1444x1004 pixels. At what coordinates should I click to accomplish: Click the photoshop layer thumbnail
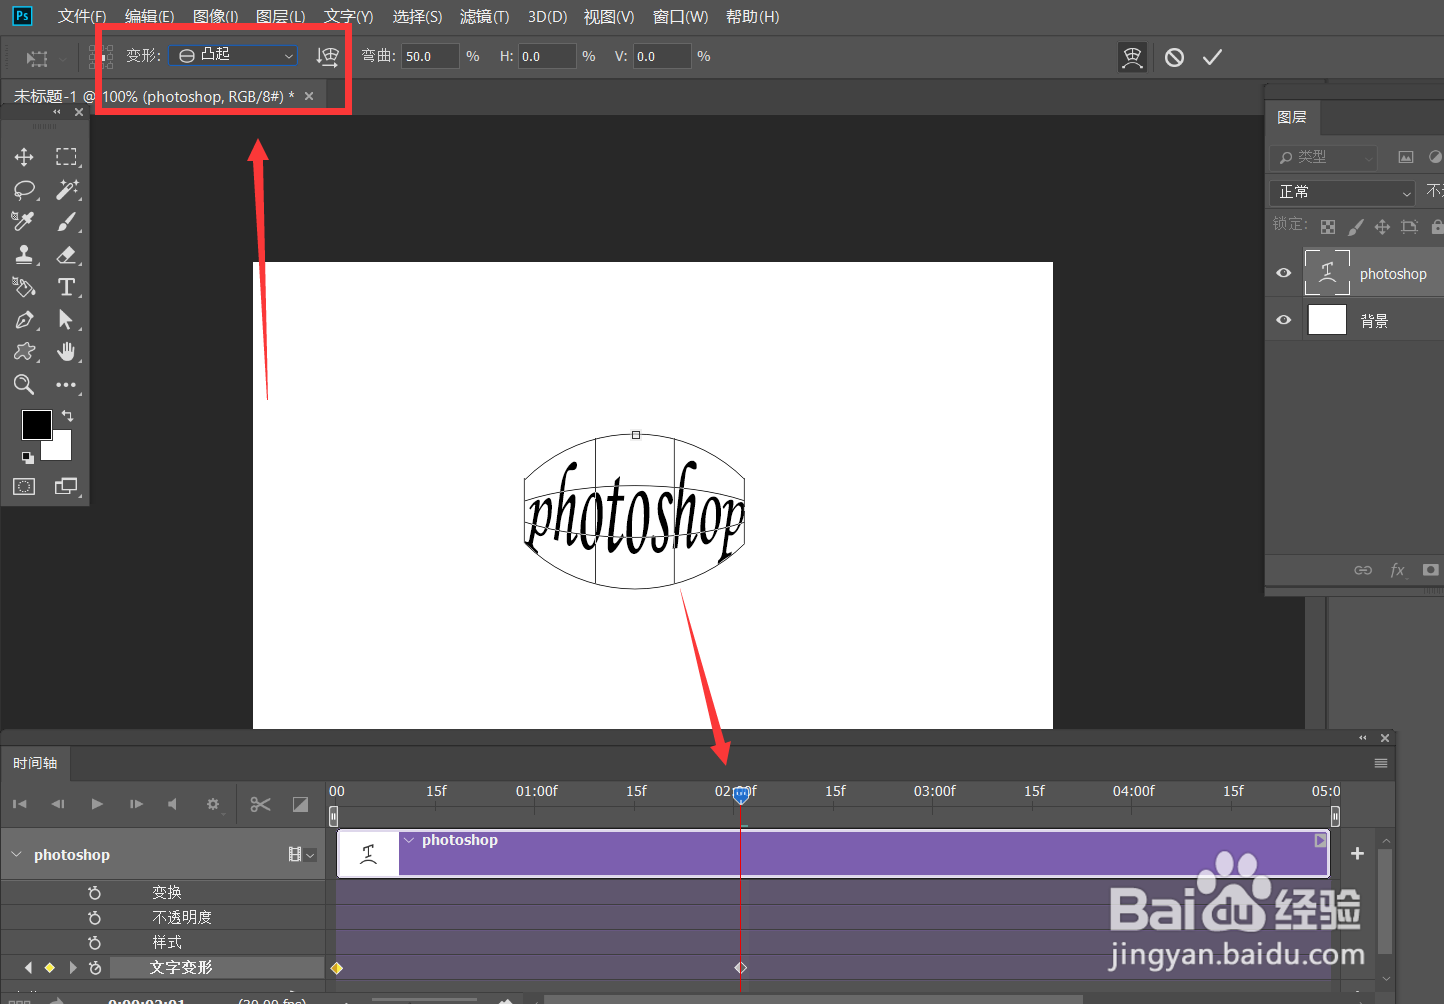pos(1327,272)
